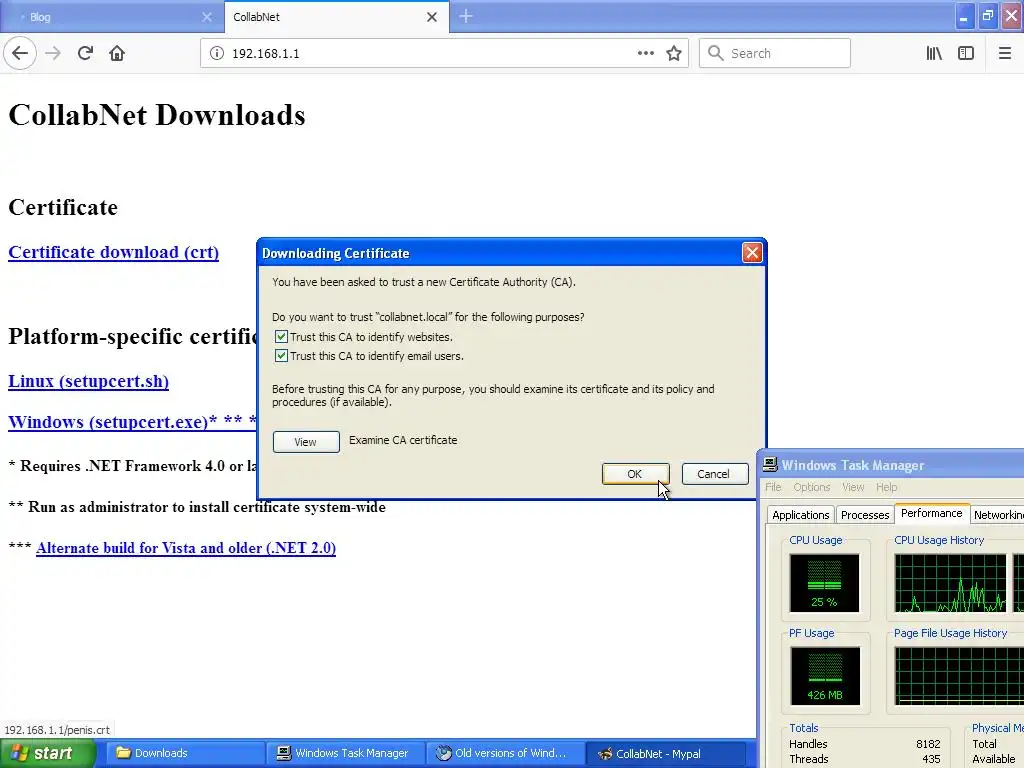Click the CPU Usage History graph
The height and width of the screenshot is (768, 1024).
click(x=950, y=583)
